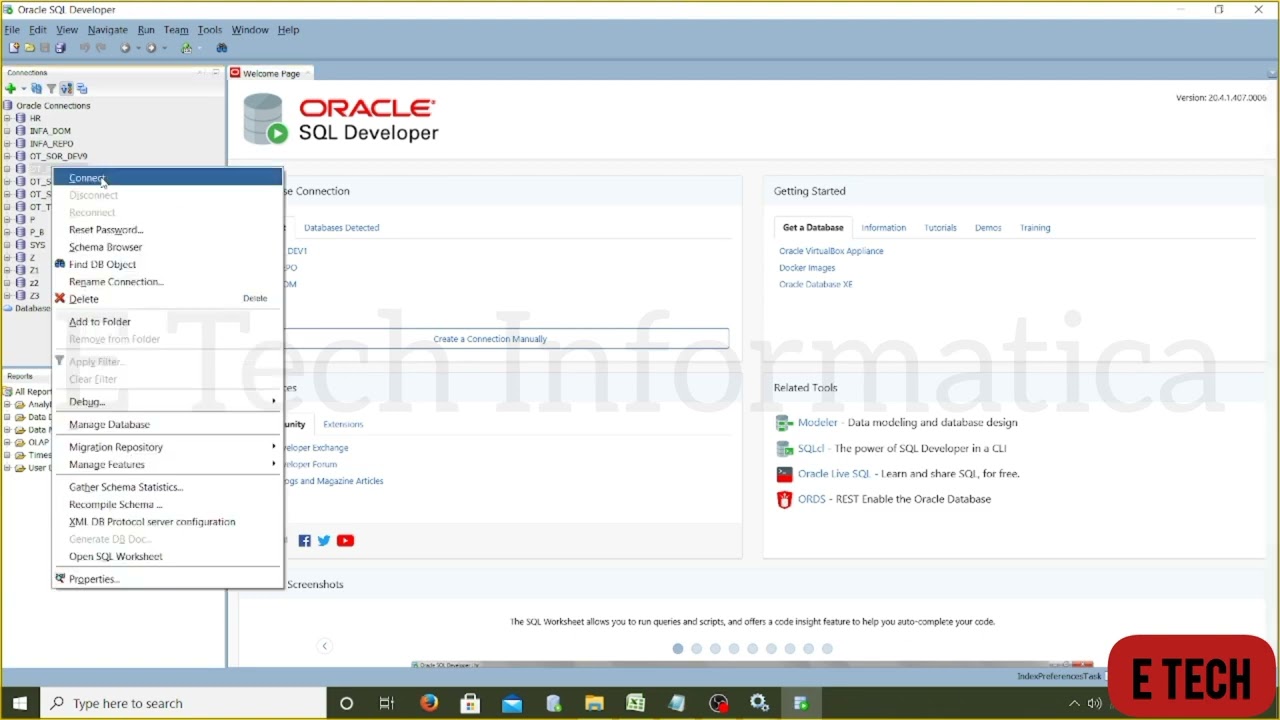Expand the INFA_REPO connection node

(7, 144)
